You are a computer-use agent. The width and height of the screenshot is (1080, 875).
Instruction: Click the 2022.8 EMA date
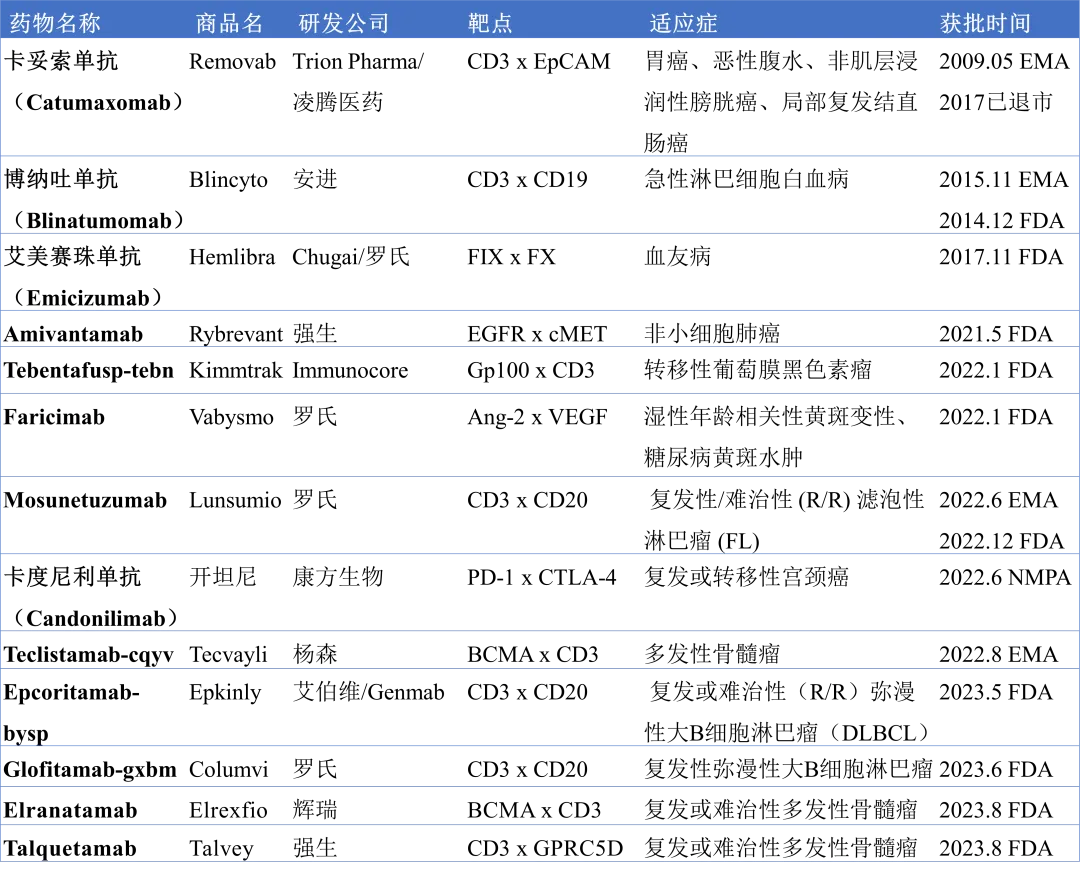[x=998, y=655]
